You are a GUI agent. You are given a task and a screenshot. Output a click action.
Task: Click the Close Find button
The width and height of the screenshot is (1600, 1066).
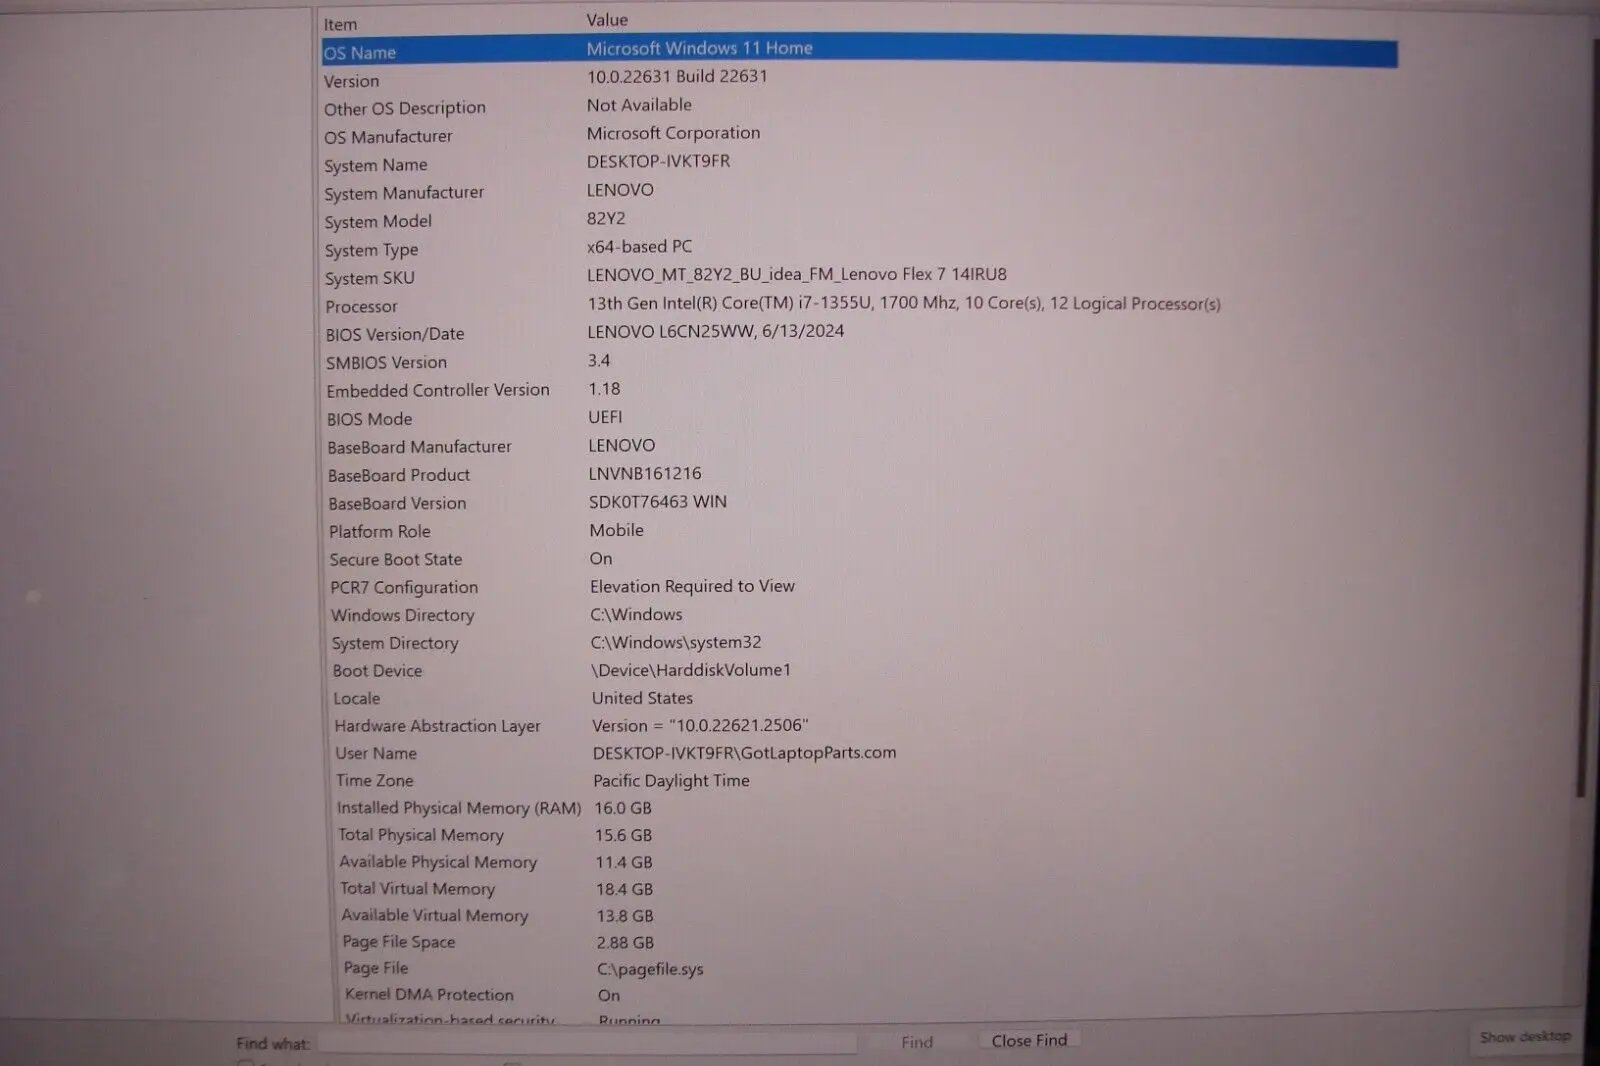(1029, 1041)
